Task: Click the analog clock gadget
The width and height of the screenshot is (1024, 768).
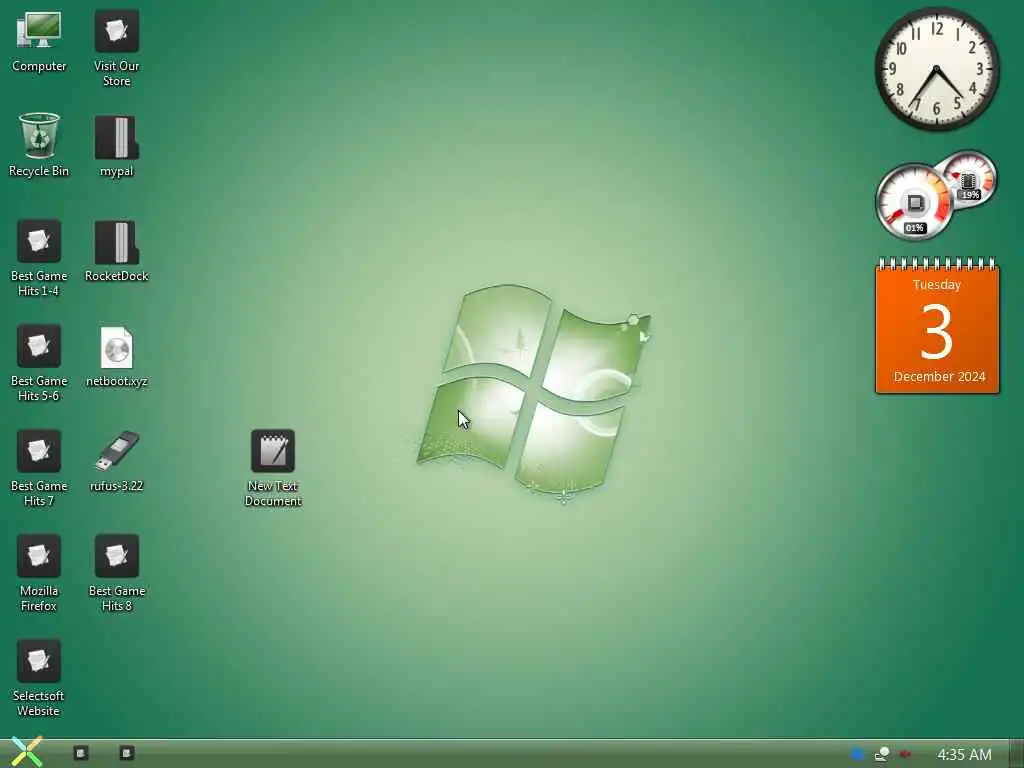Action: (x=936, y=69)
